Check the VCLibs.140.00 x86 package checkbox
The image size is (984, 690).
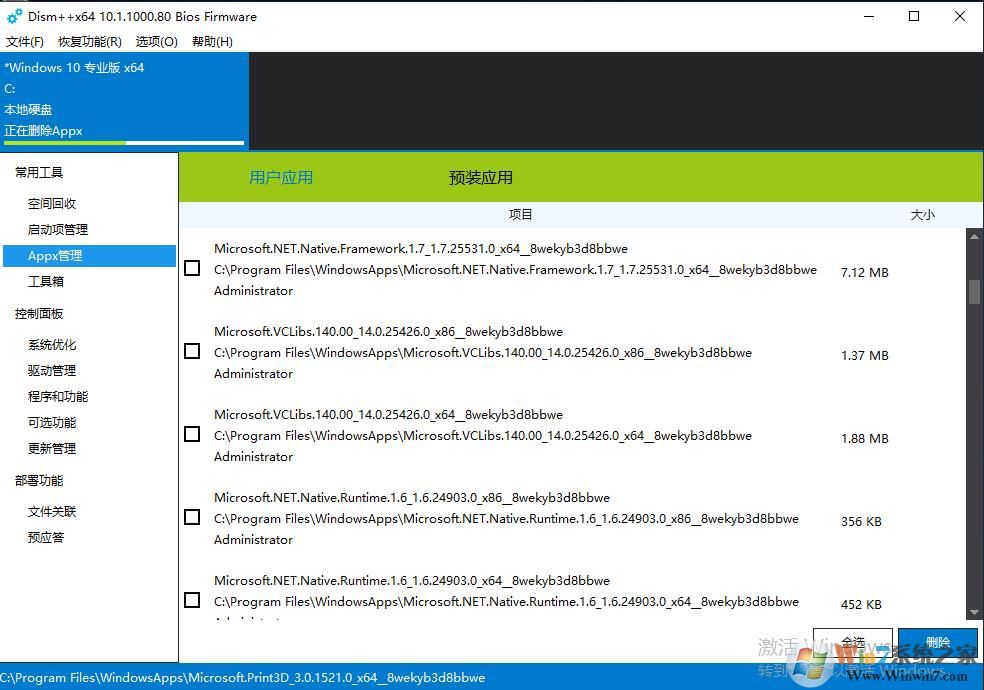click(192, 351)
